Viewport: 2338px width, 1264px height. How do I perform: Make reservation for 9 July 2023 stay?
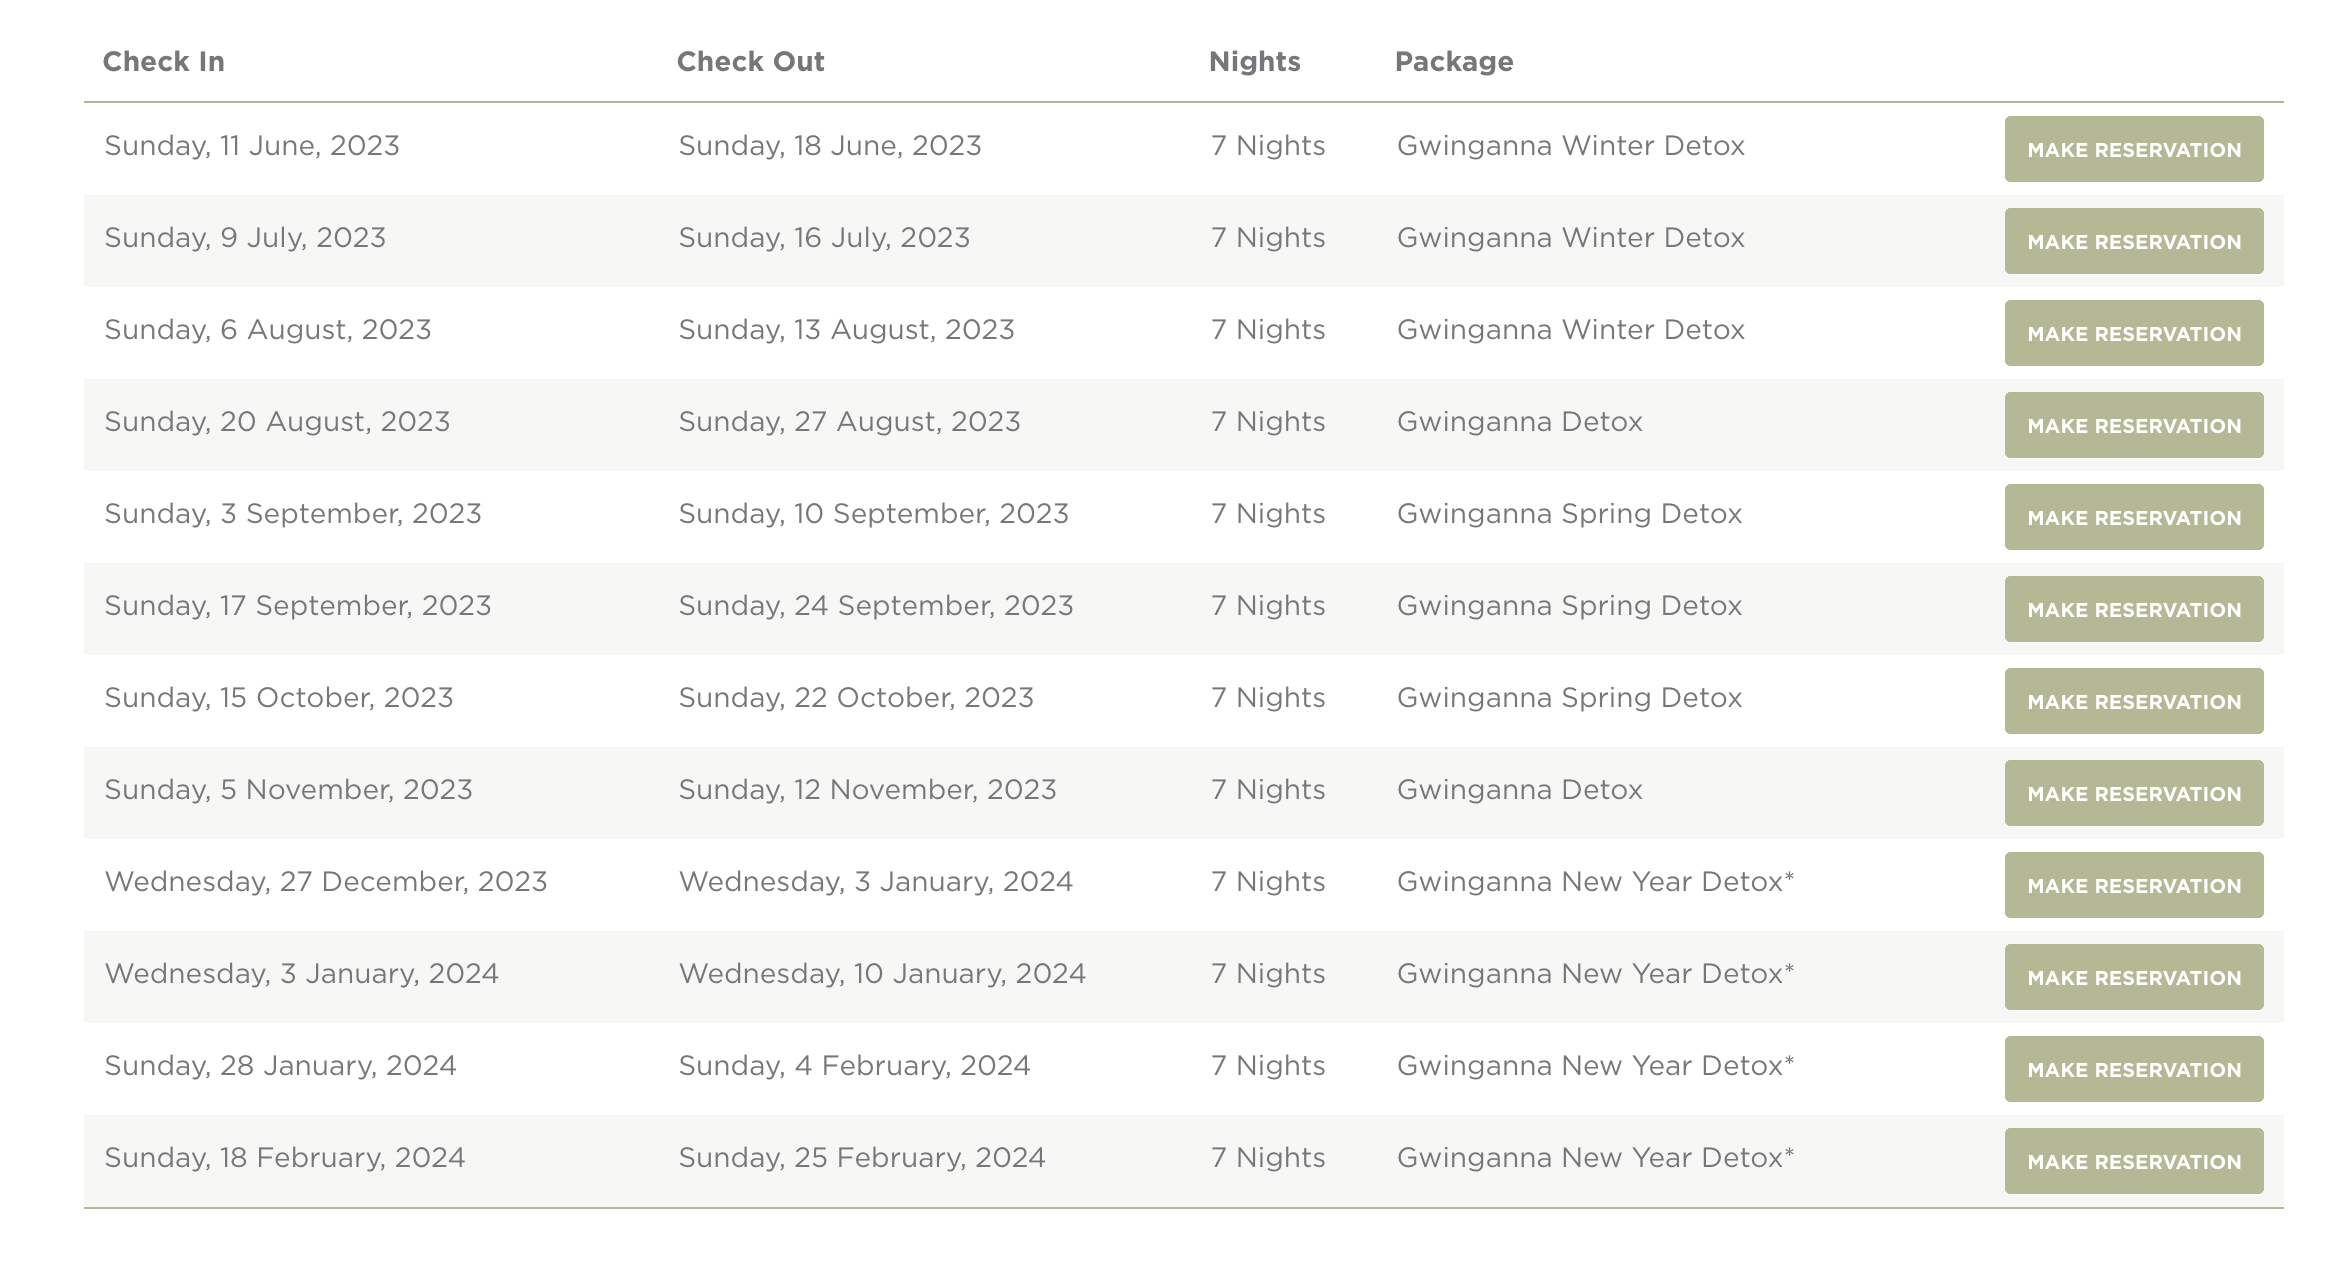coord(2133,241)
